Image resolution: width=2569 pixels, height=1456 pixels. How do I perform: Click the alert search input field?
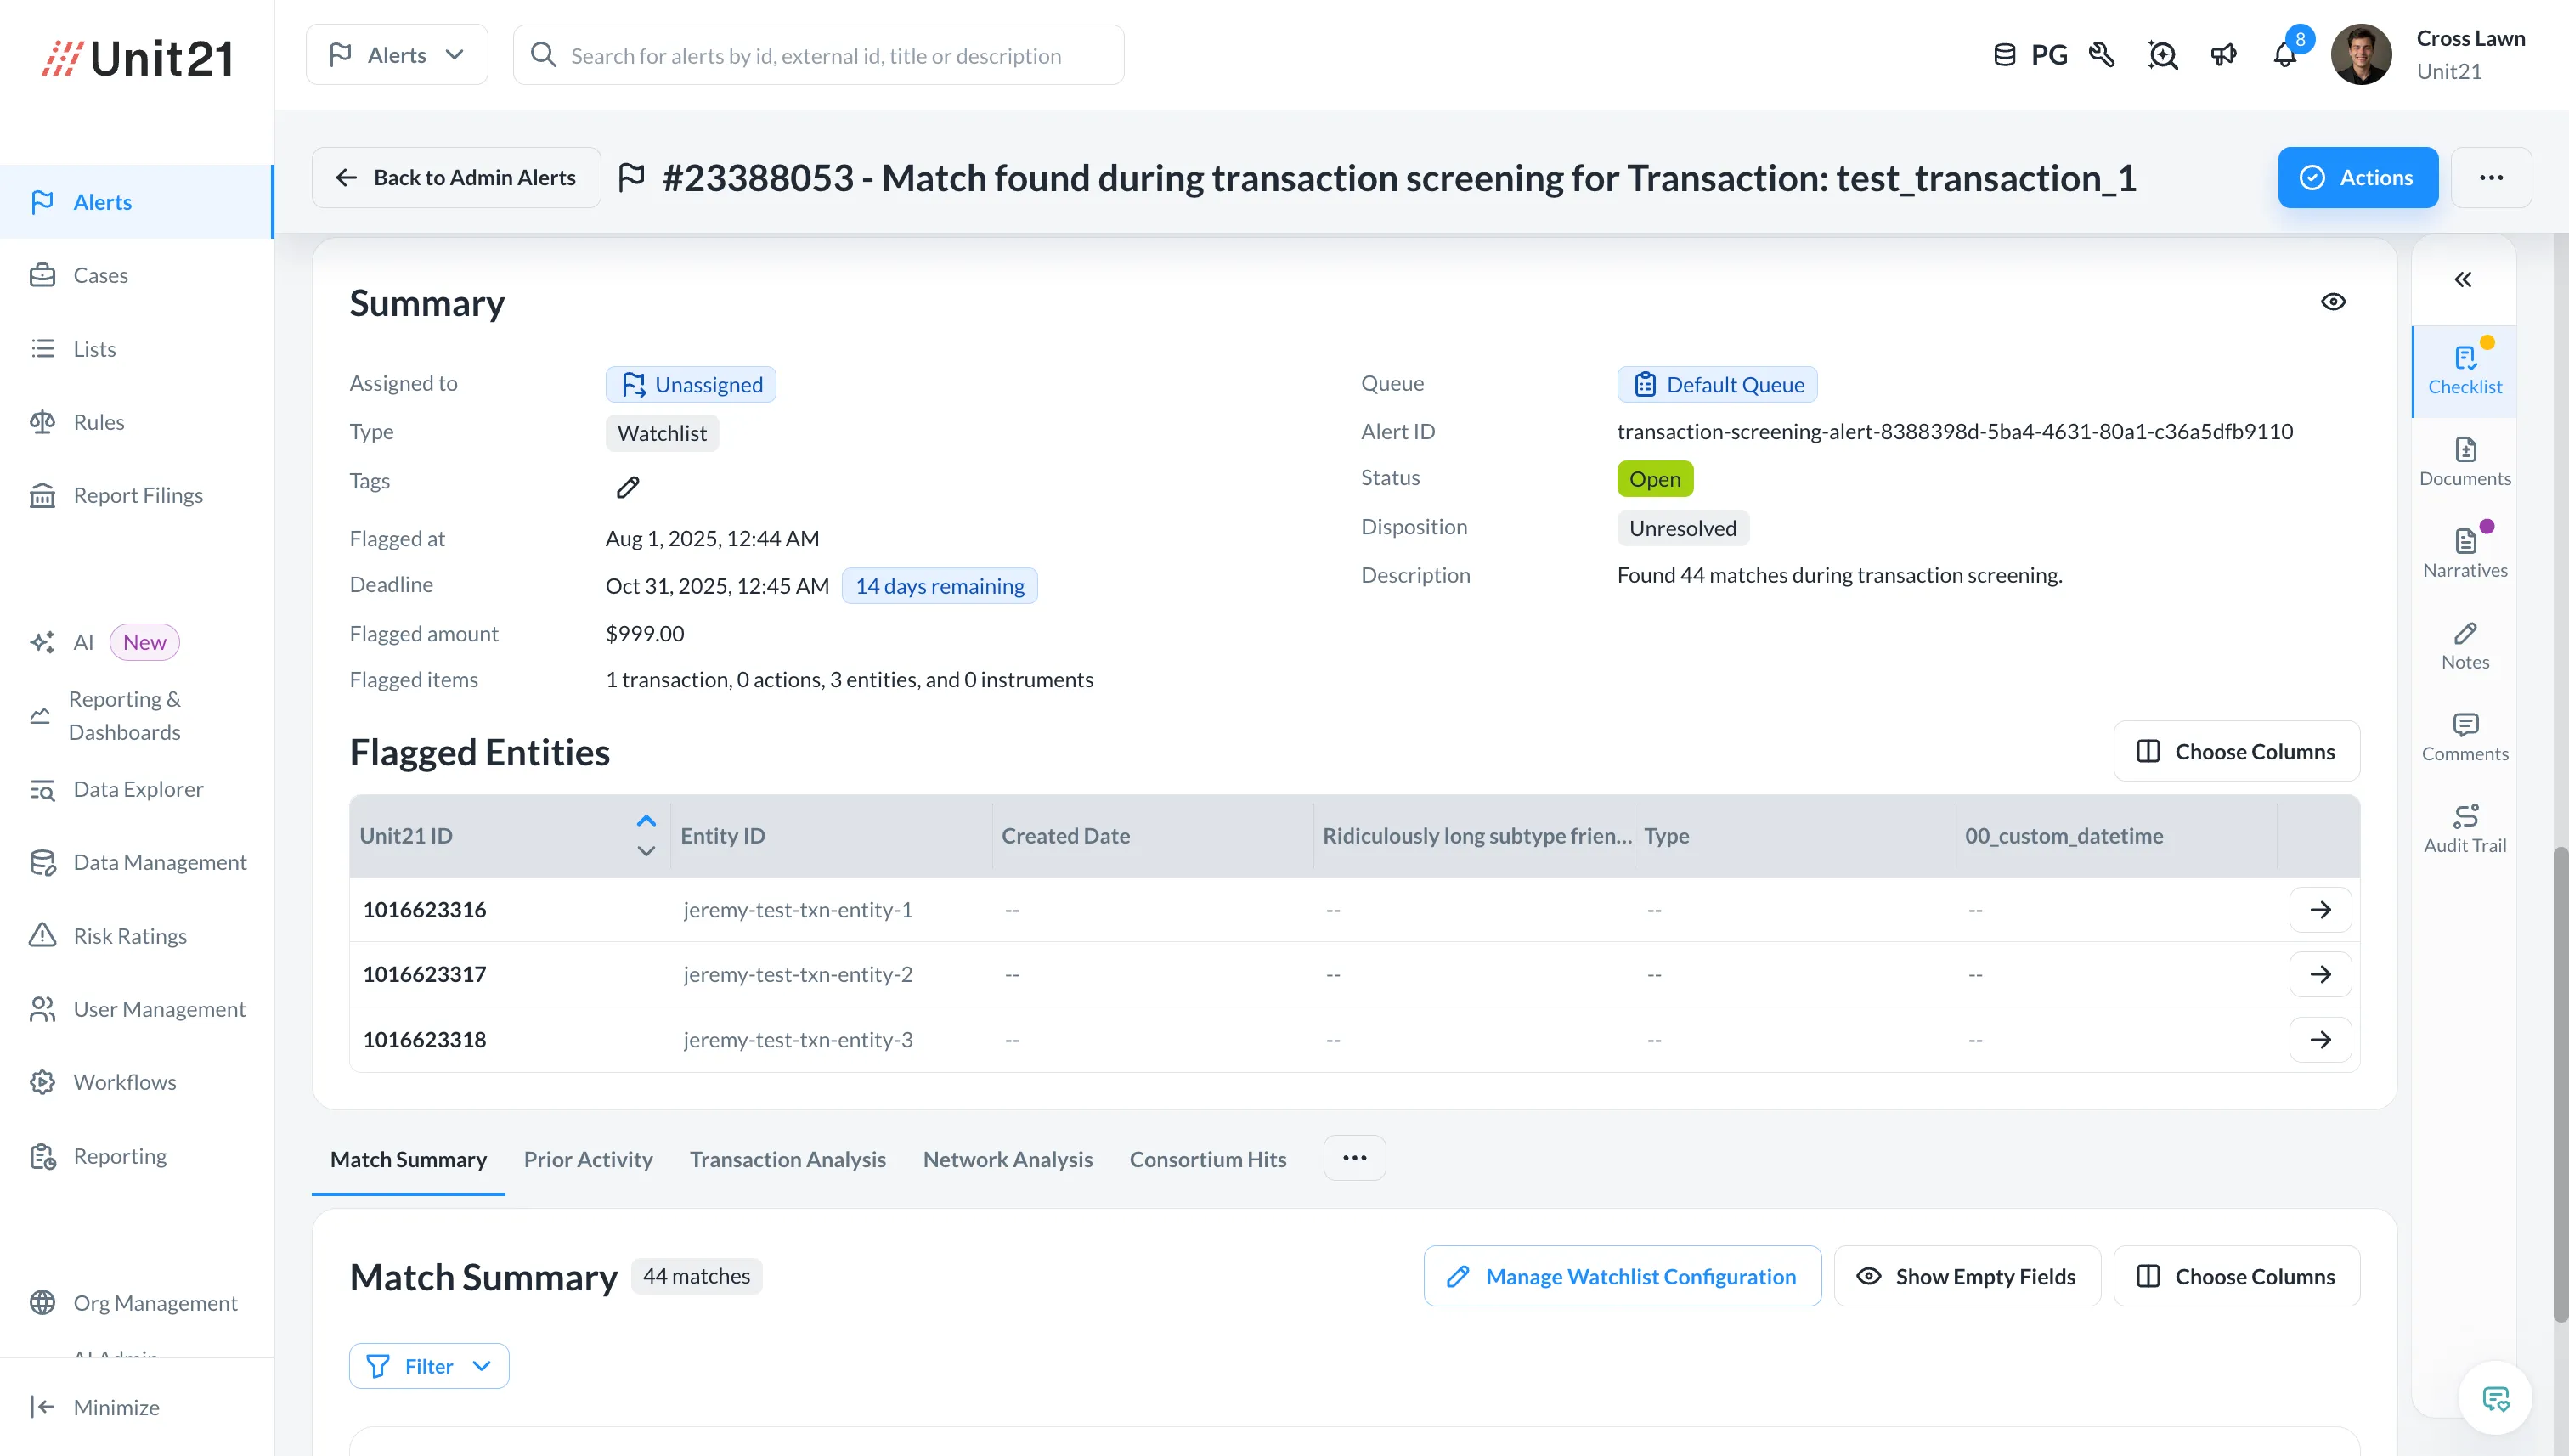[x=816, y=56]
